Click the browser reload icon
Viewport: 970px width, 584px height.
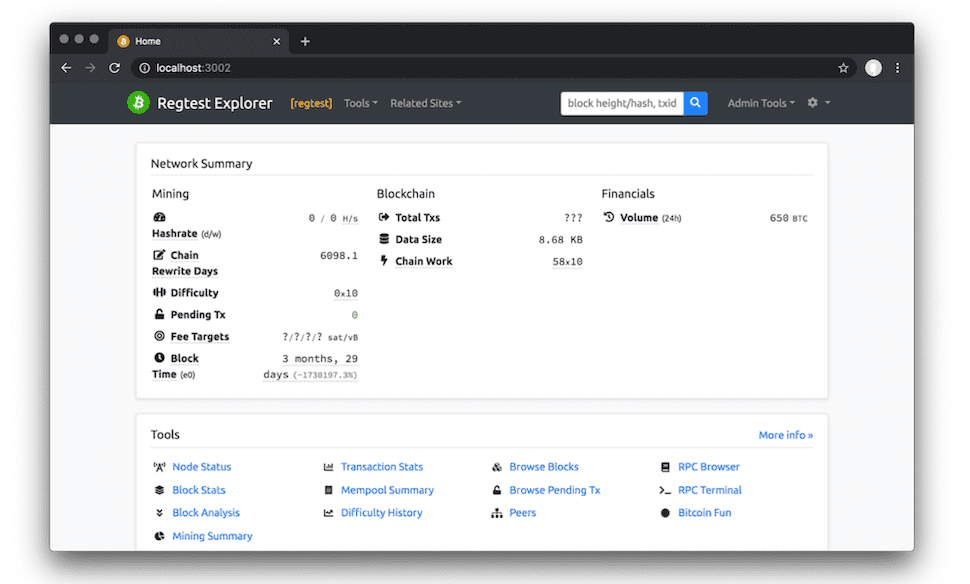114,68
